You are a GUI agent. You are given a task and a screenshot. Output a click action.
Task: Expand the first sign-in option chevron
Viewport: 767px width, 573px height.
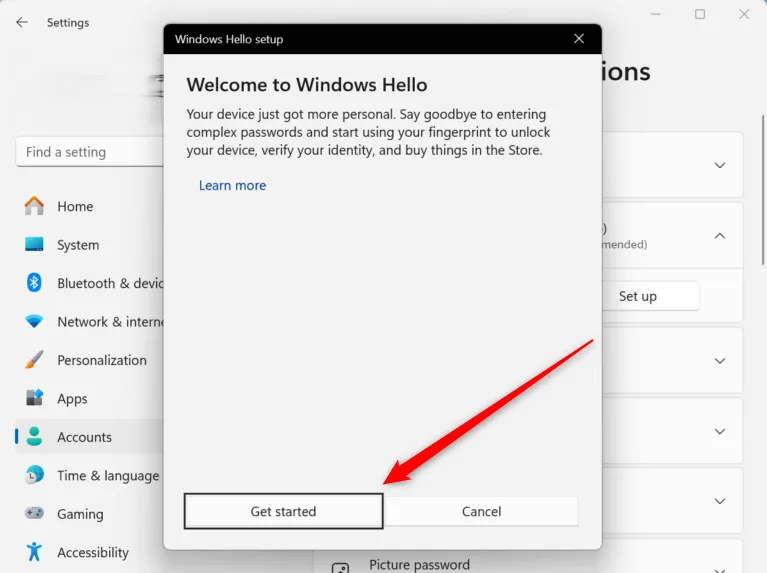(x=720, y=165)
